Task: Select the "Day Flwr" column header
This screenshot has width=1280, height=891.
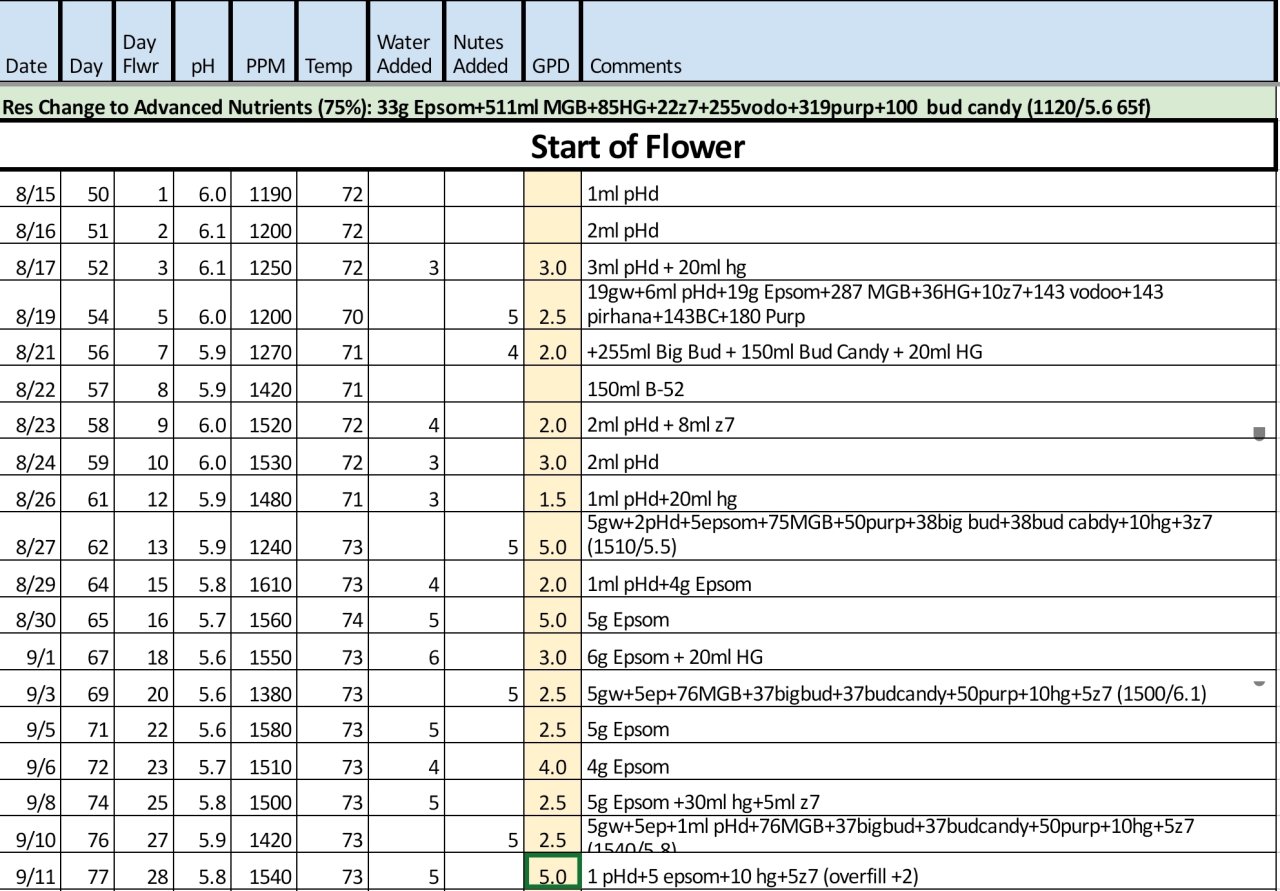Action: coord(145,42)
